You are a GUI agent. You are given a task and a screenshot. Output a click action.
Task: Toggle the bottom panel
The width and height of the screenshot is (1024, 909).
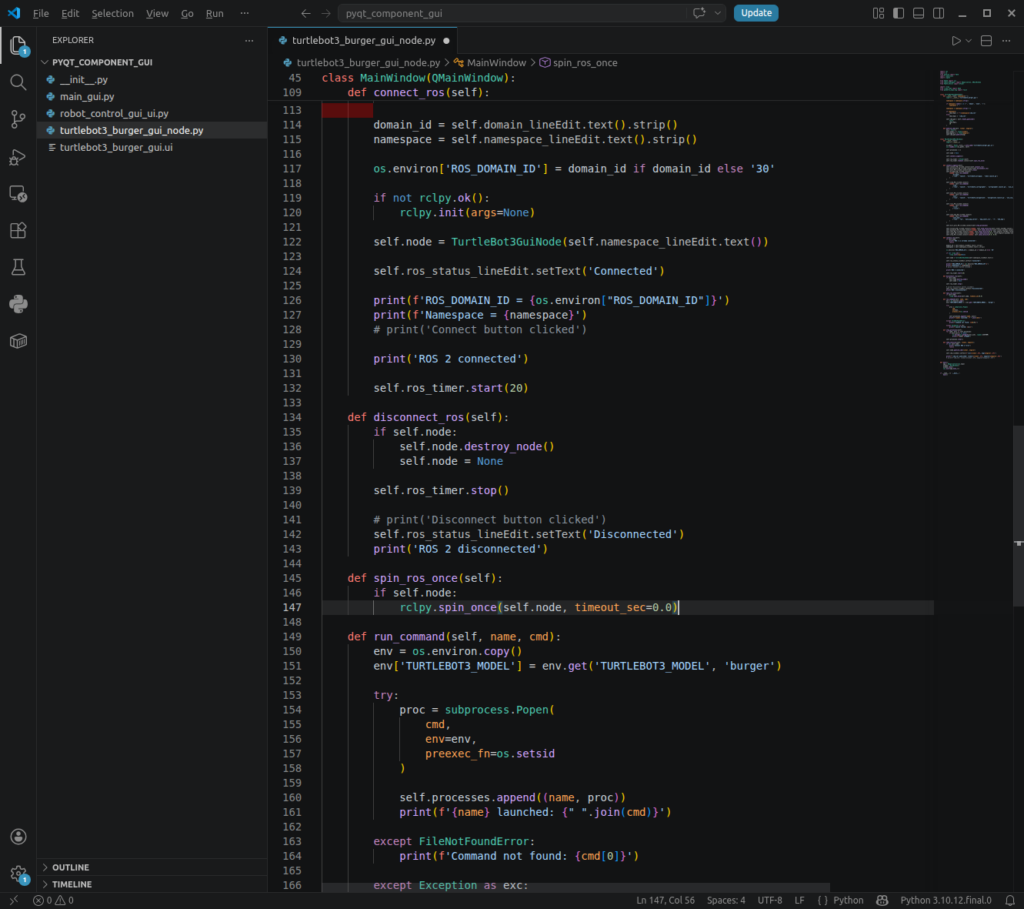click(x=918, y=13)
